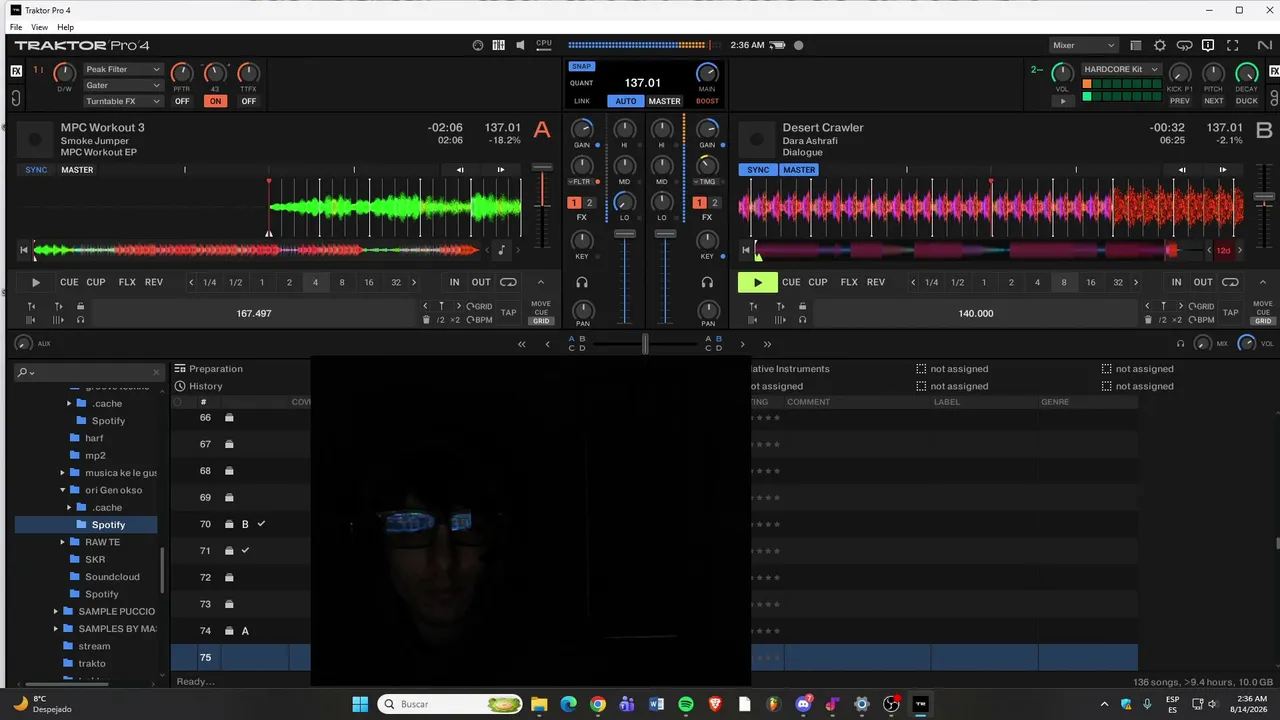Viewport: 1280px width, 720px height.
Task: Open Peak Filter effect dropdown
Action: tap(122, 70)
